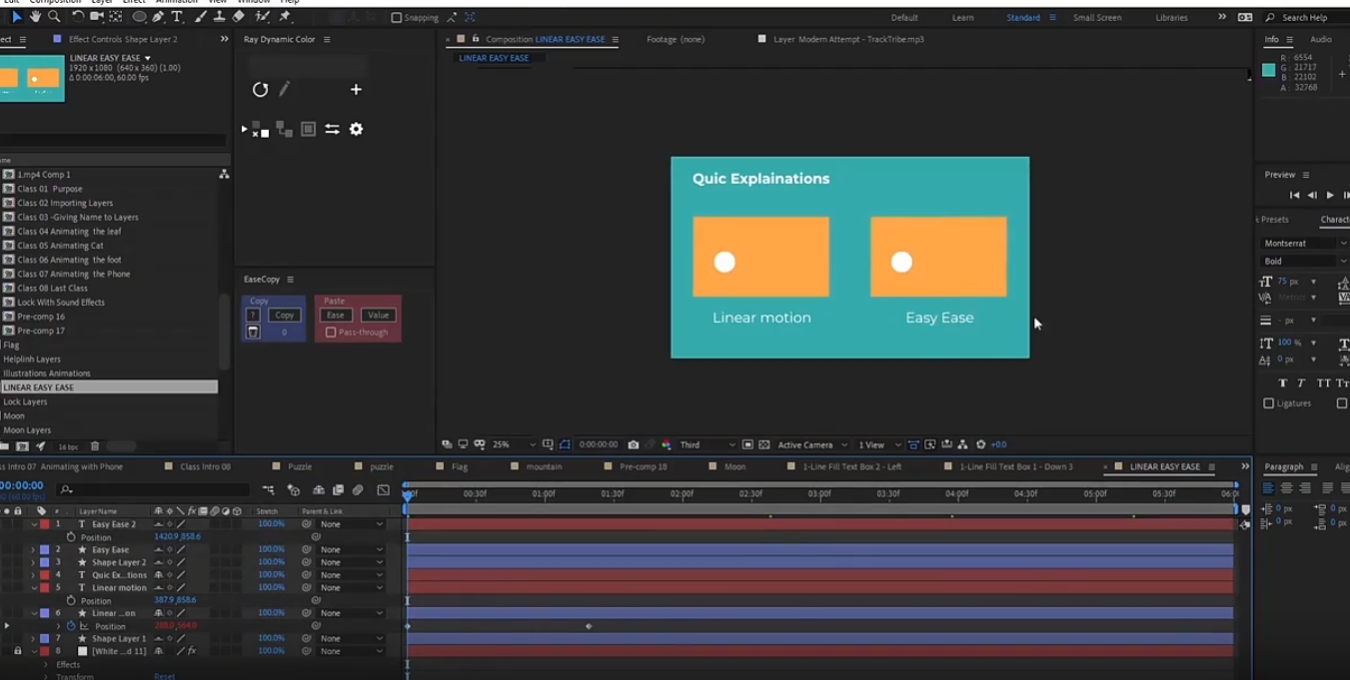Open Ray Dynamic Color settings gear

tap(356, 129)
